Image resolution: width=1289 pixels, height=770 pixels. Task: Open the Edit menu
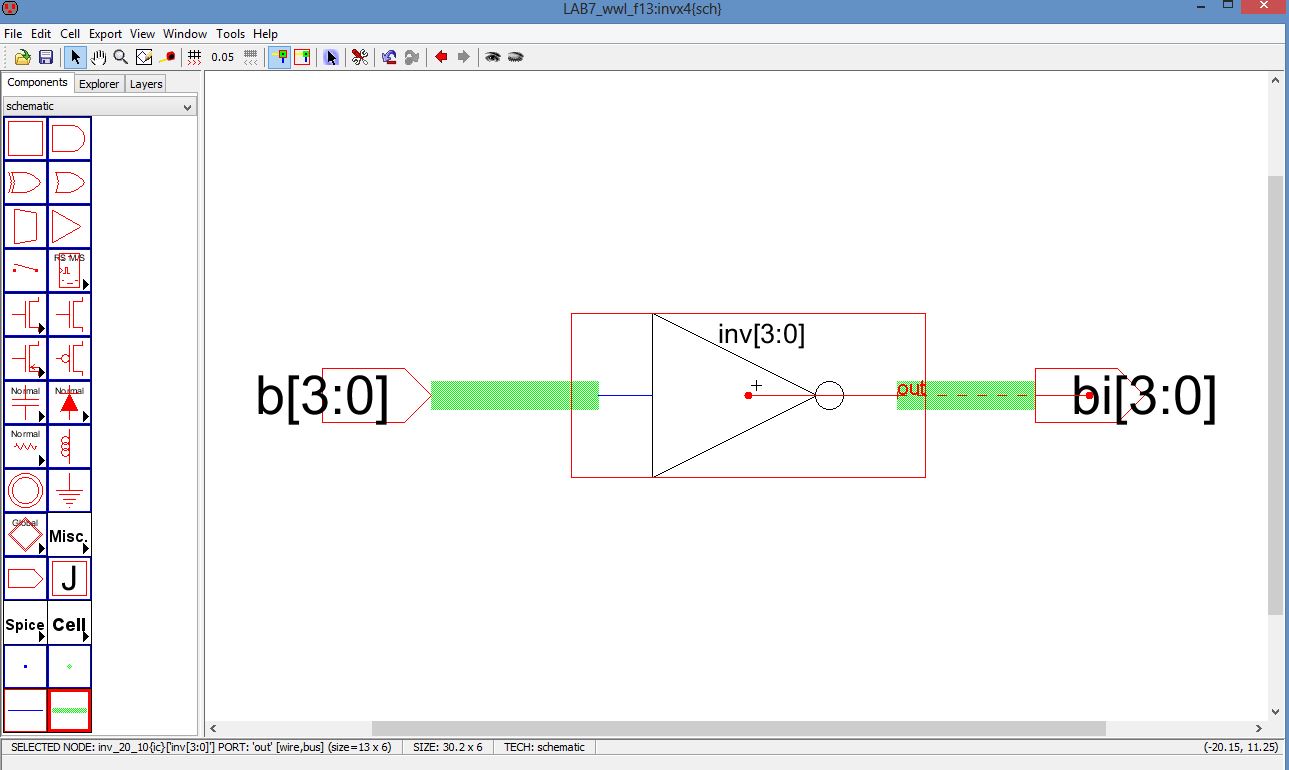click(41, 33)
